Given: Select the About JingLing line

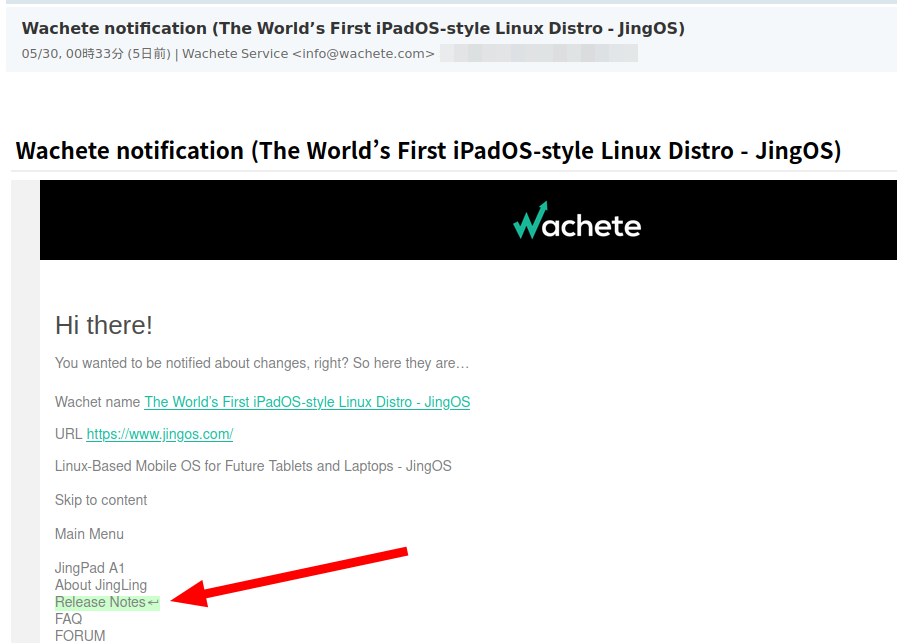Looking at the screenshot, I should tap(101, 585).
